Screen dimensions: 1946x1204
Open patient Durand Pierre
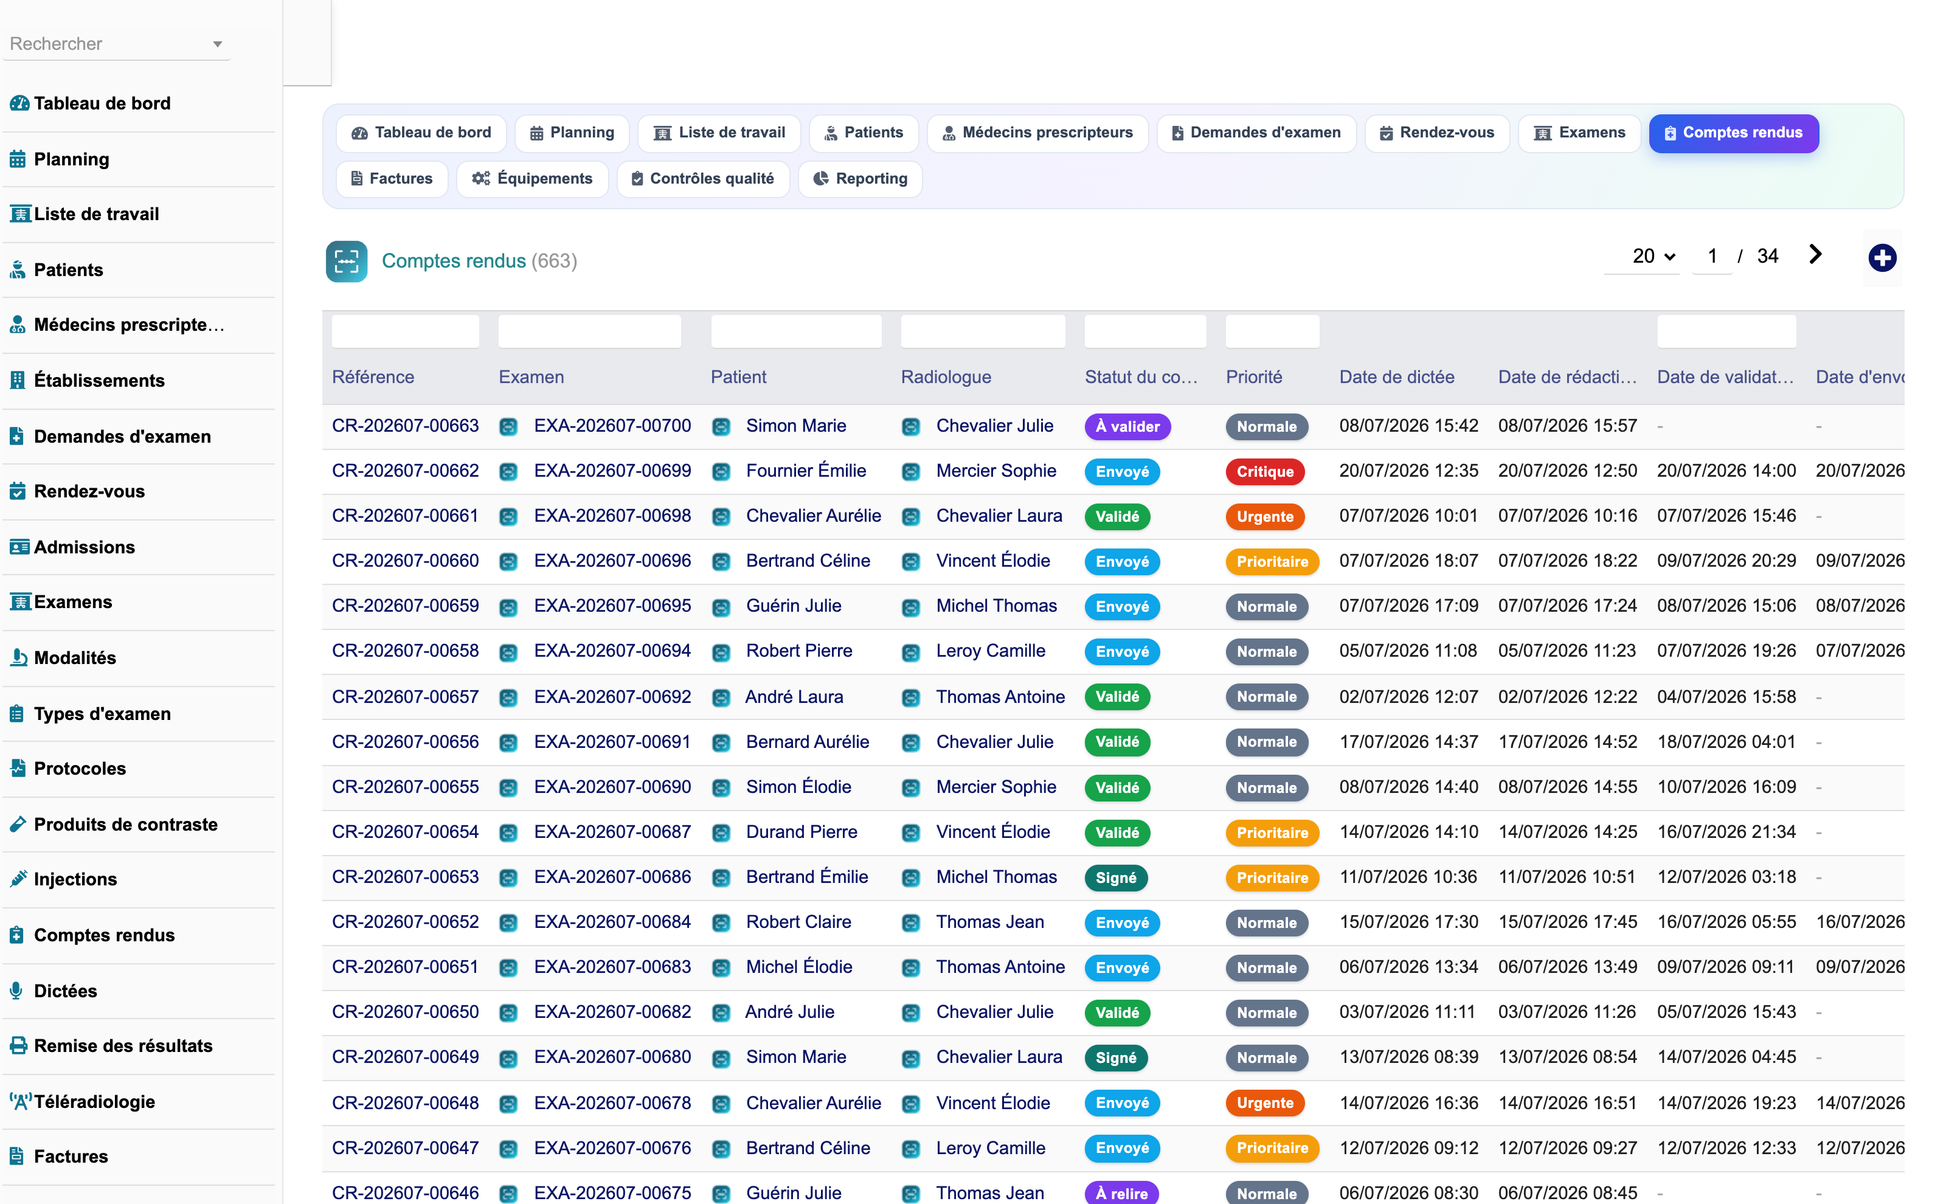tap(801, 832)
